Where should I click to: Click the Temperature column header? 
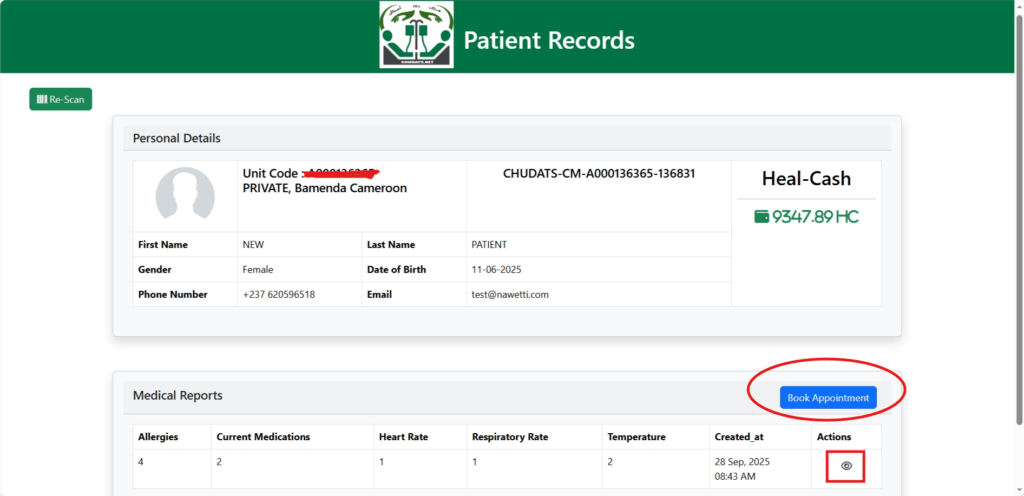636,437
